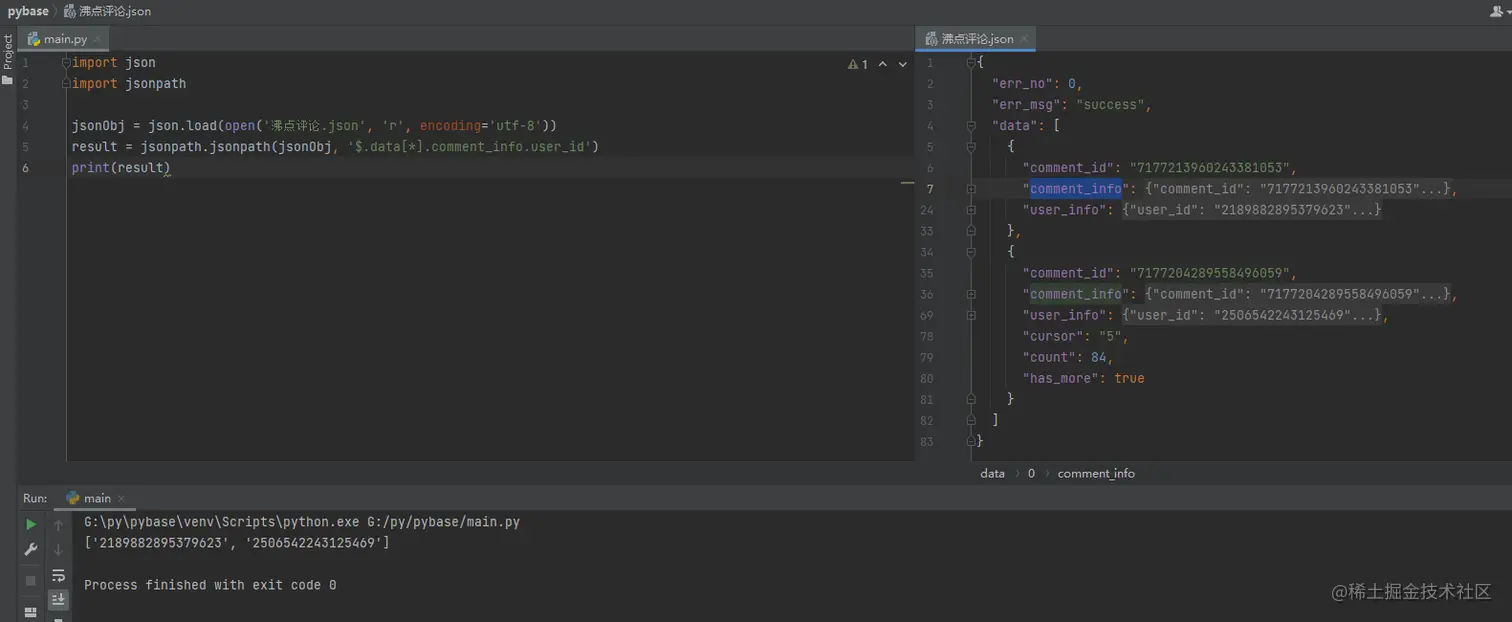Screen dimensions: 1512x622
Task: Click "cursor" key on JSON line 78
Action: [1052, 336]
